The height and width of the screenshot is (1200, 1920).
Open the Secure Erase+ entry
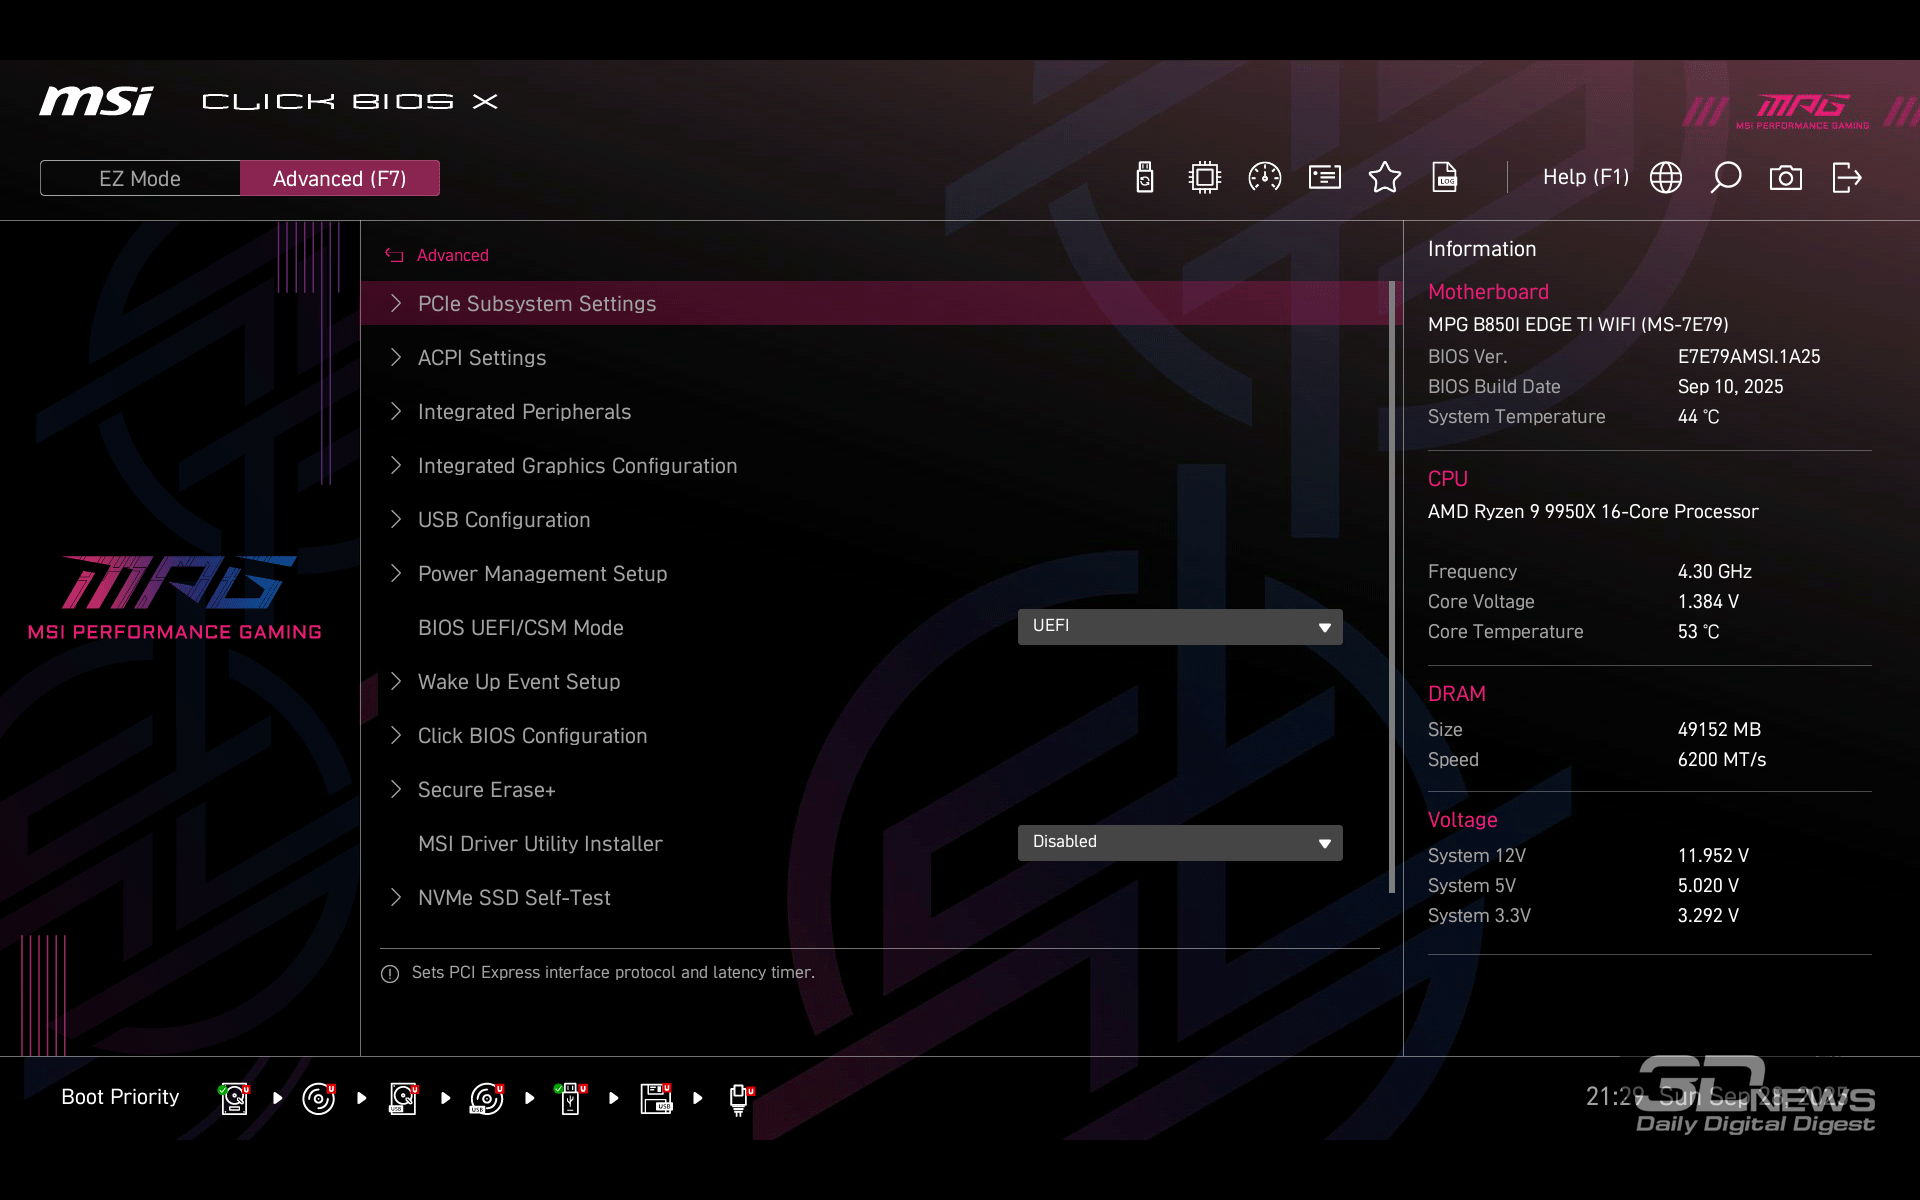(486, 790)
